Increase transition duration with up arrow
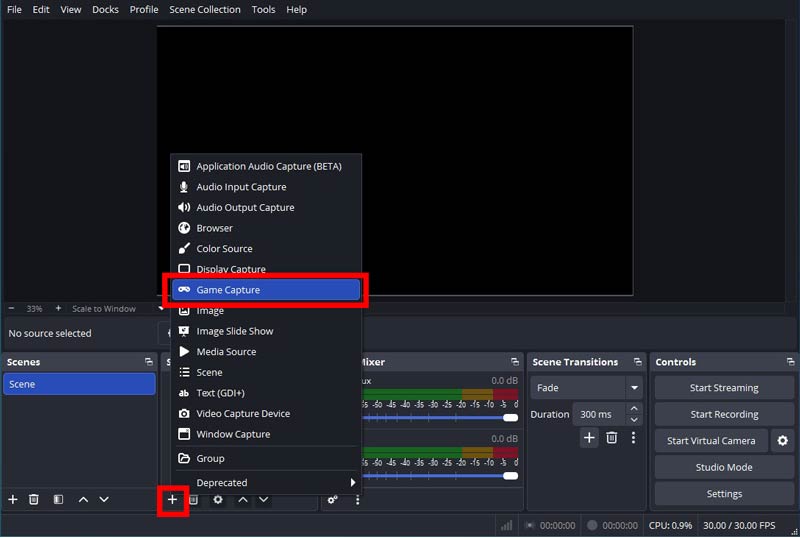This screenshot has width=800, height=538. pos(634,408)
